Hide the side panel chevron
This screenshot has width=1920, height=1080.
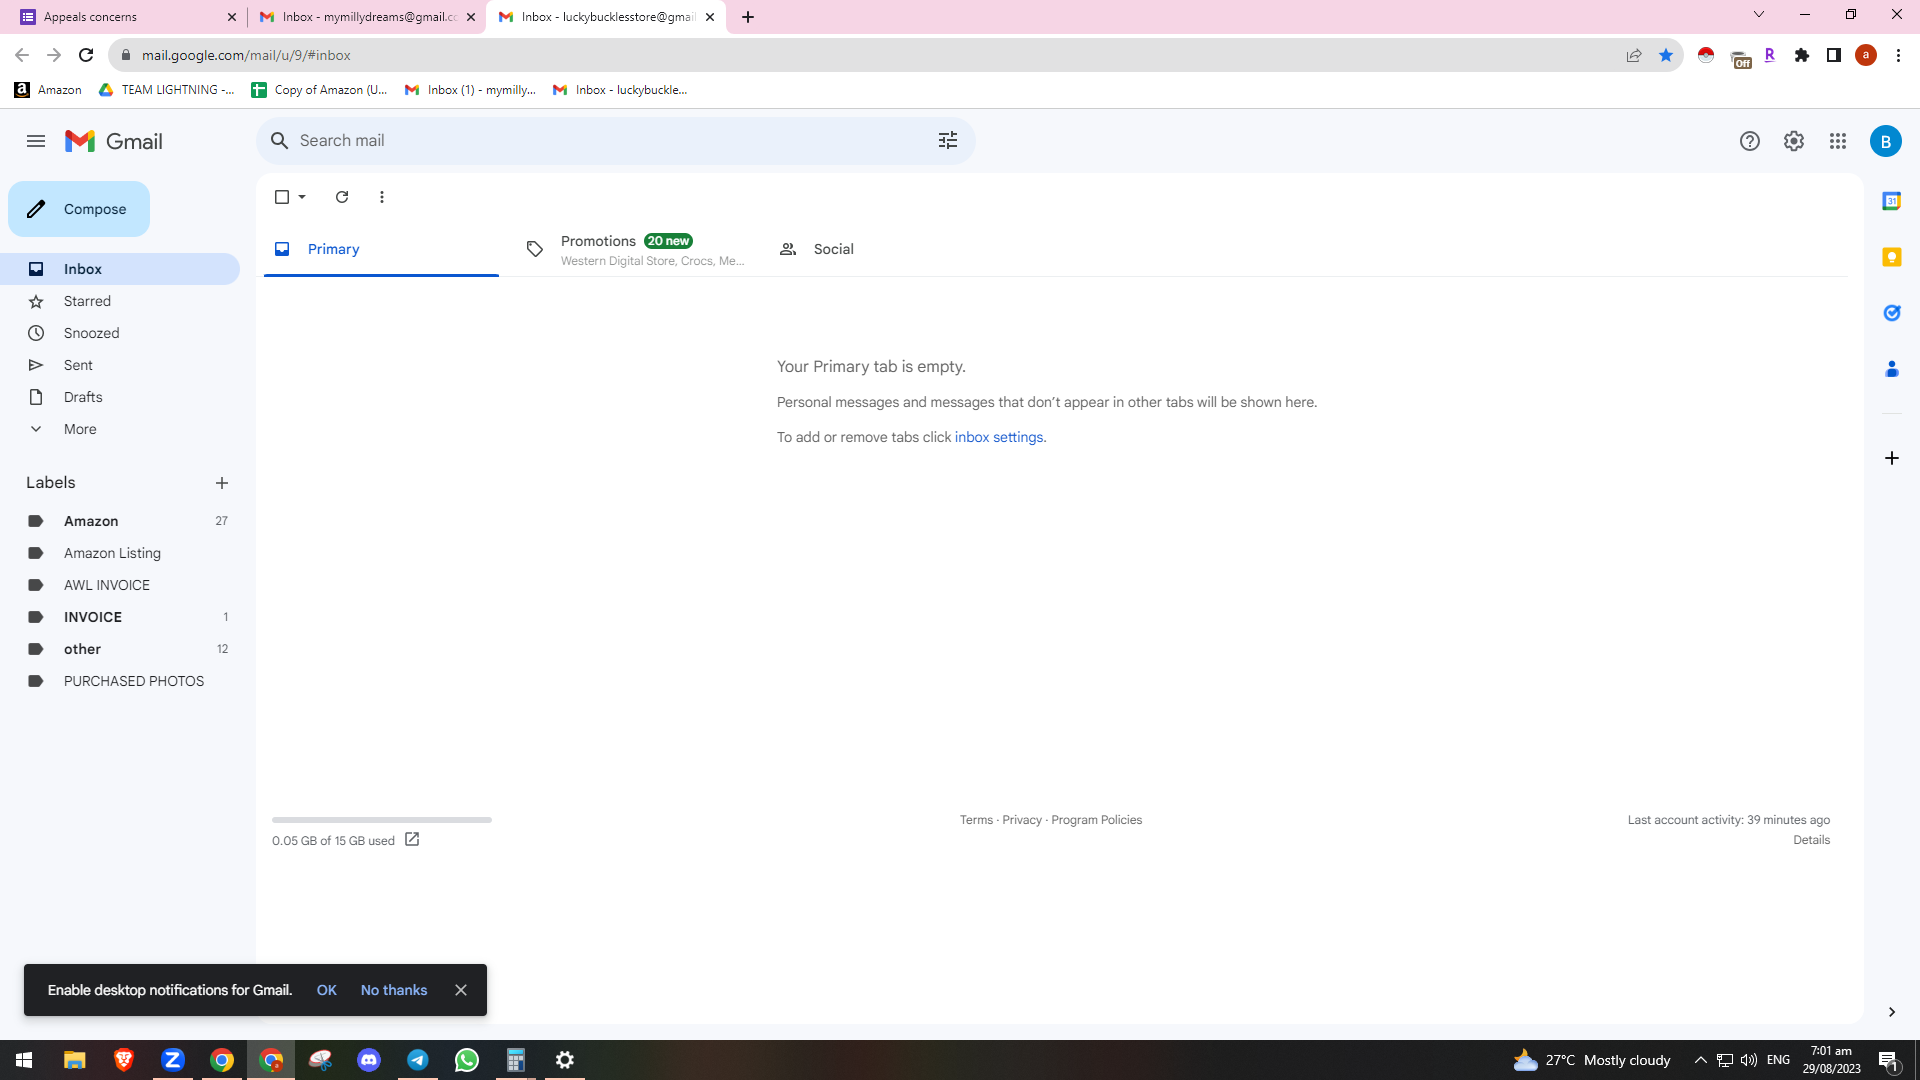click(x=1892, y=1012)
